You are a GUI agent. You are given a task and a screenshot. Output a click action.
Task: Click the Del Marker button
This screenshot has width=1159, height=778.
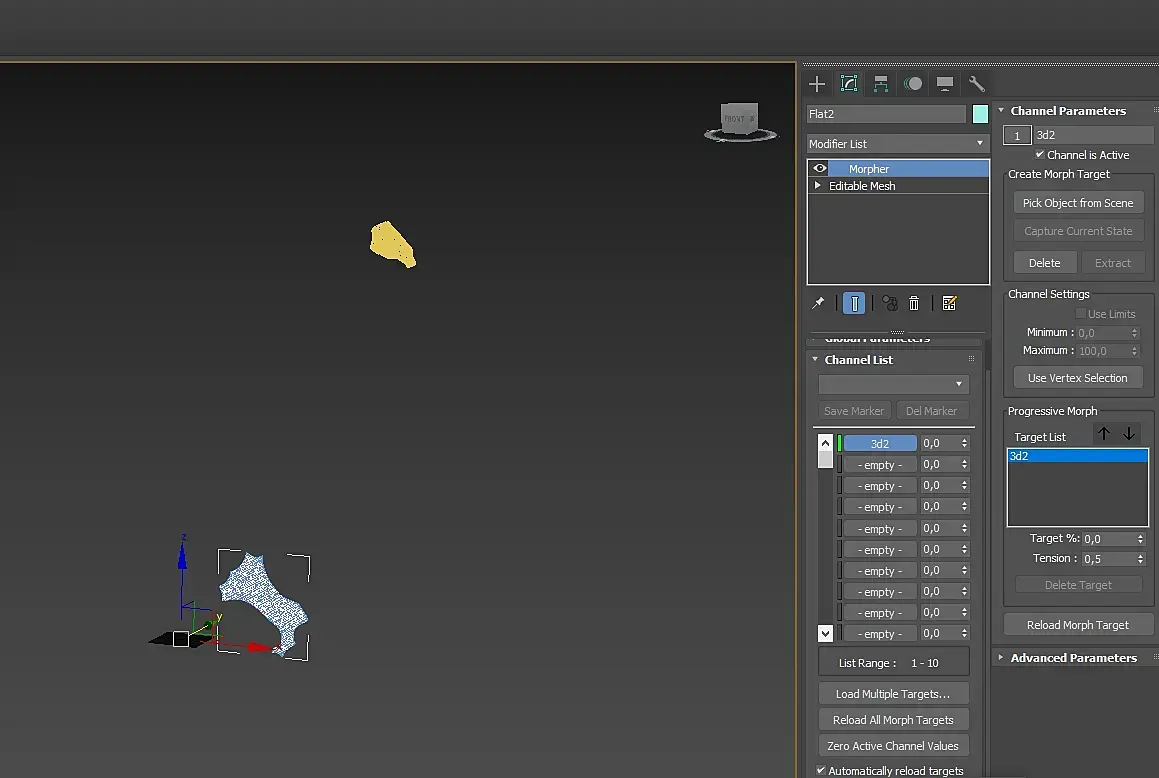(x=931, y=411)
